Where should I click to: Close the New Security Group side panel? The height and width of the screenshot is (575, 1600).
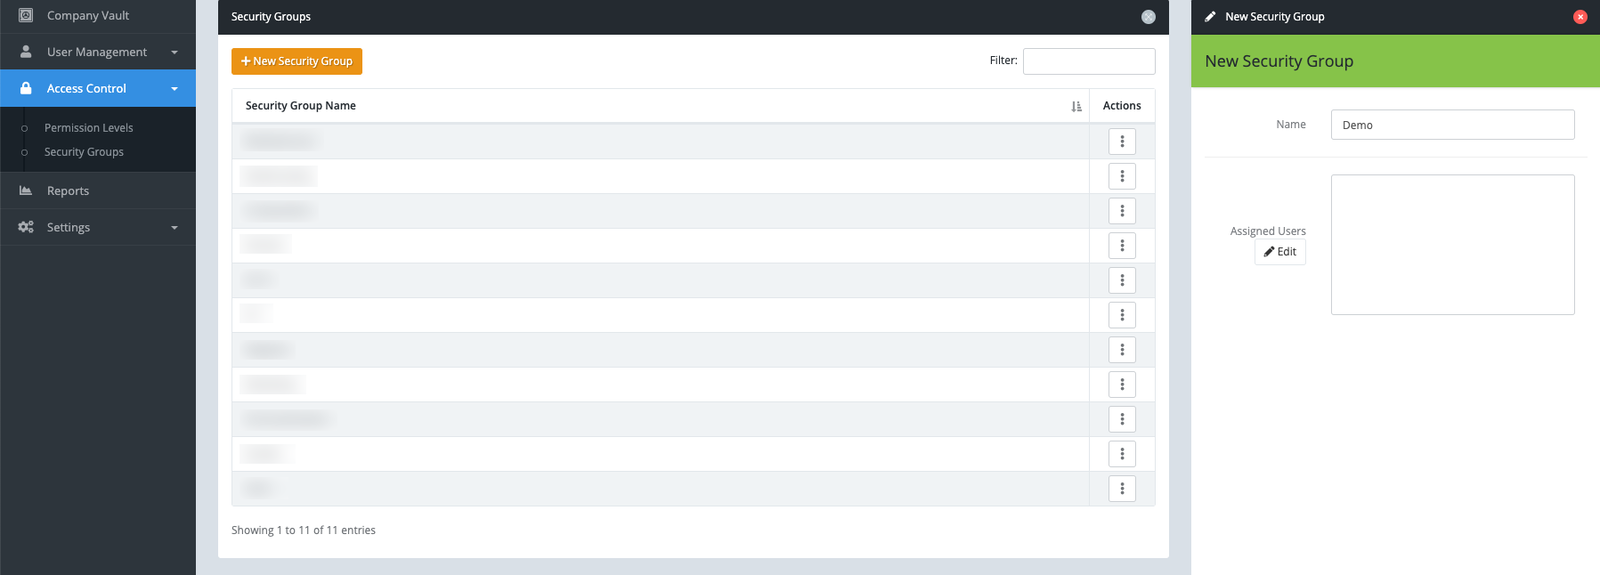(x=1580, y=17)
